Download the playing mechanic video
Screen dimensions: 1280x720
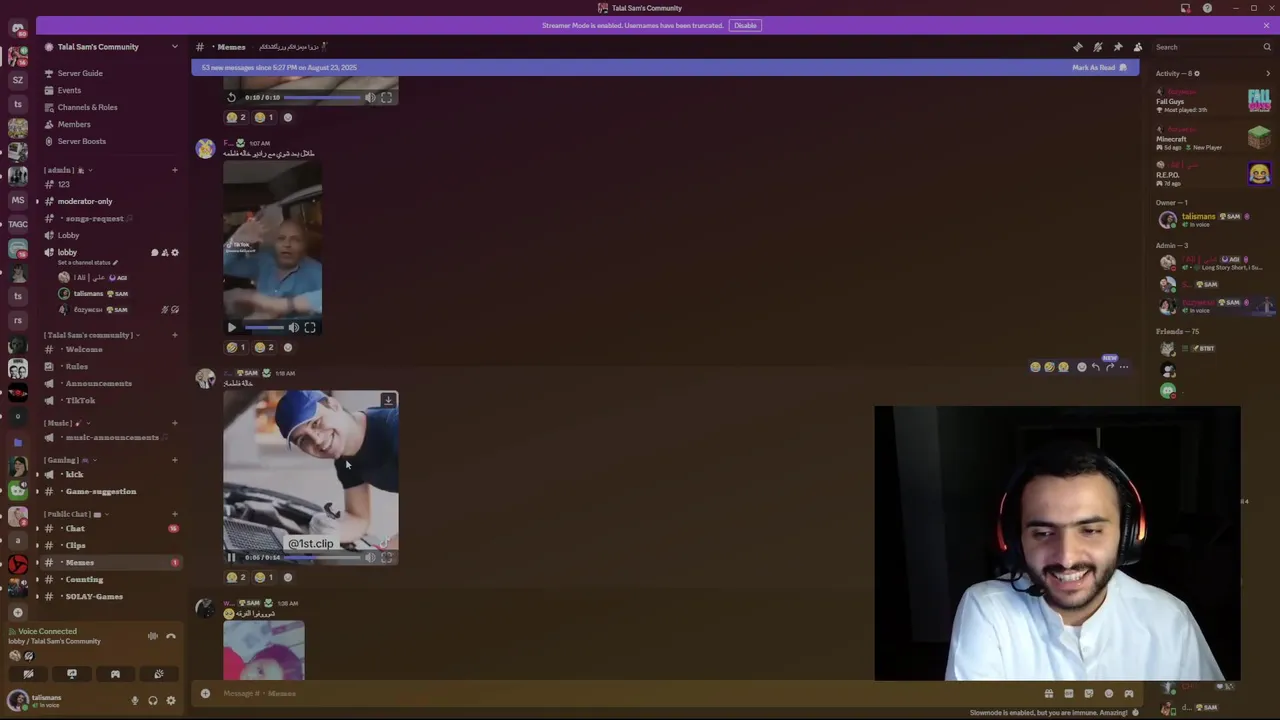388,401
